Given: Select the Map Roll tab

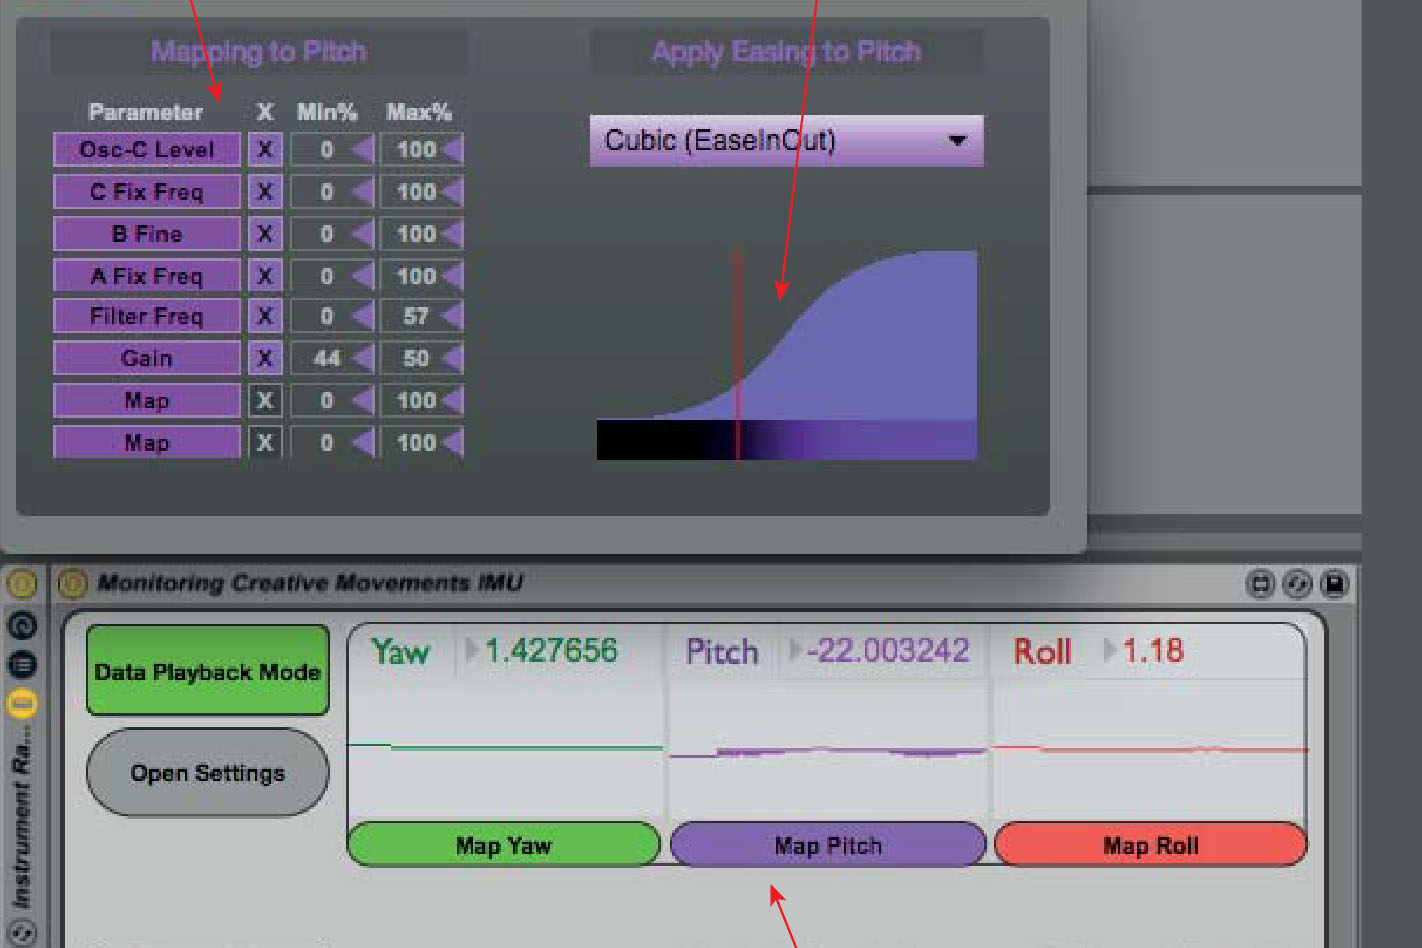Looking at the screenshot, I should tap(1150, 846).
